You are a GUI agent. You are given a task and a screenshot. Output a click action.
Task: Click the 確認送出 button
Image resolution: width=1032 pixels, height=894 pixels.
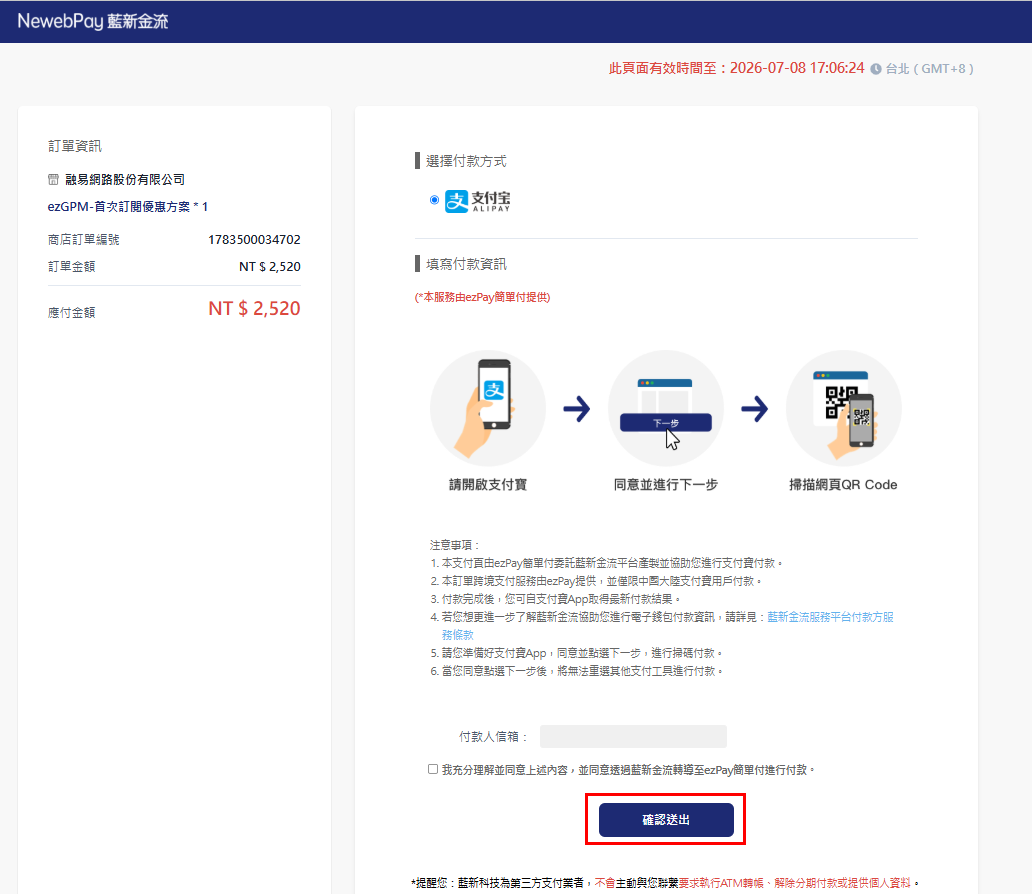pyautogui.click(x=666, y=820)
